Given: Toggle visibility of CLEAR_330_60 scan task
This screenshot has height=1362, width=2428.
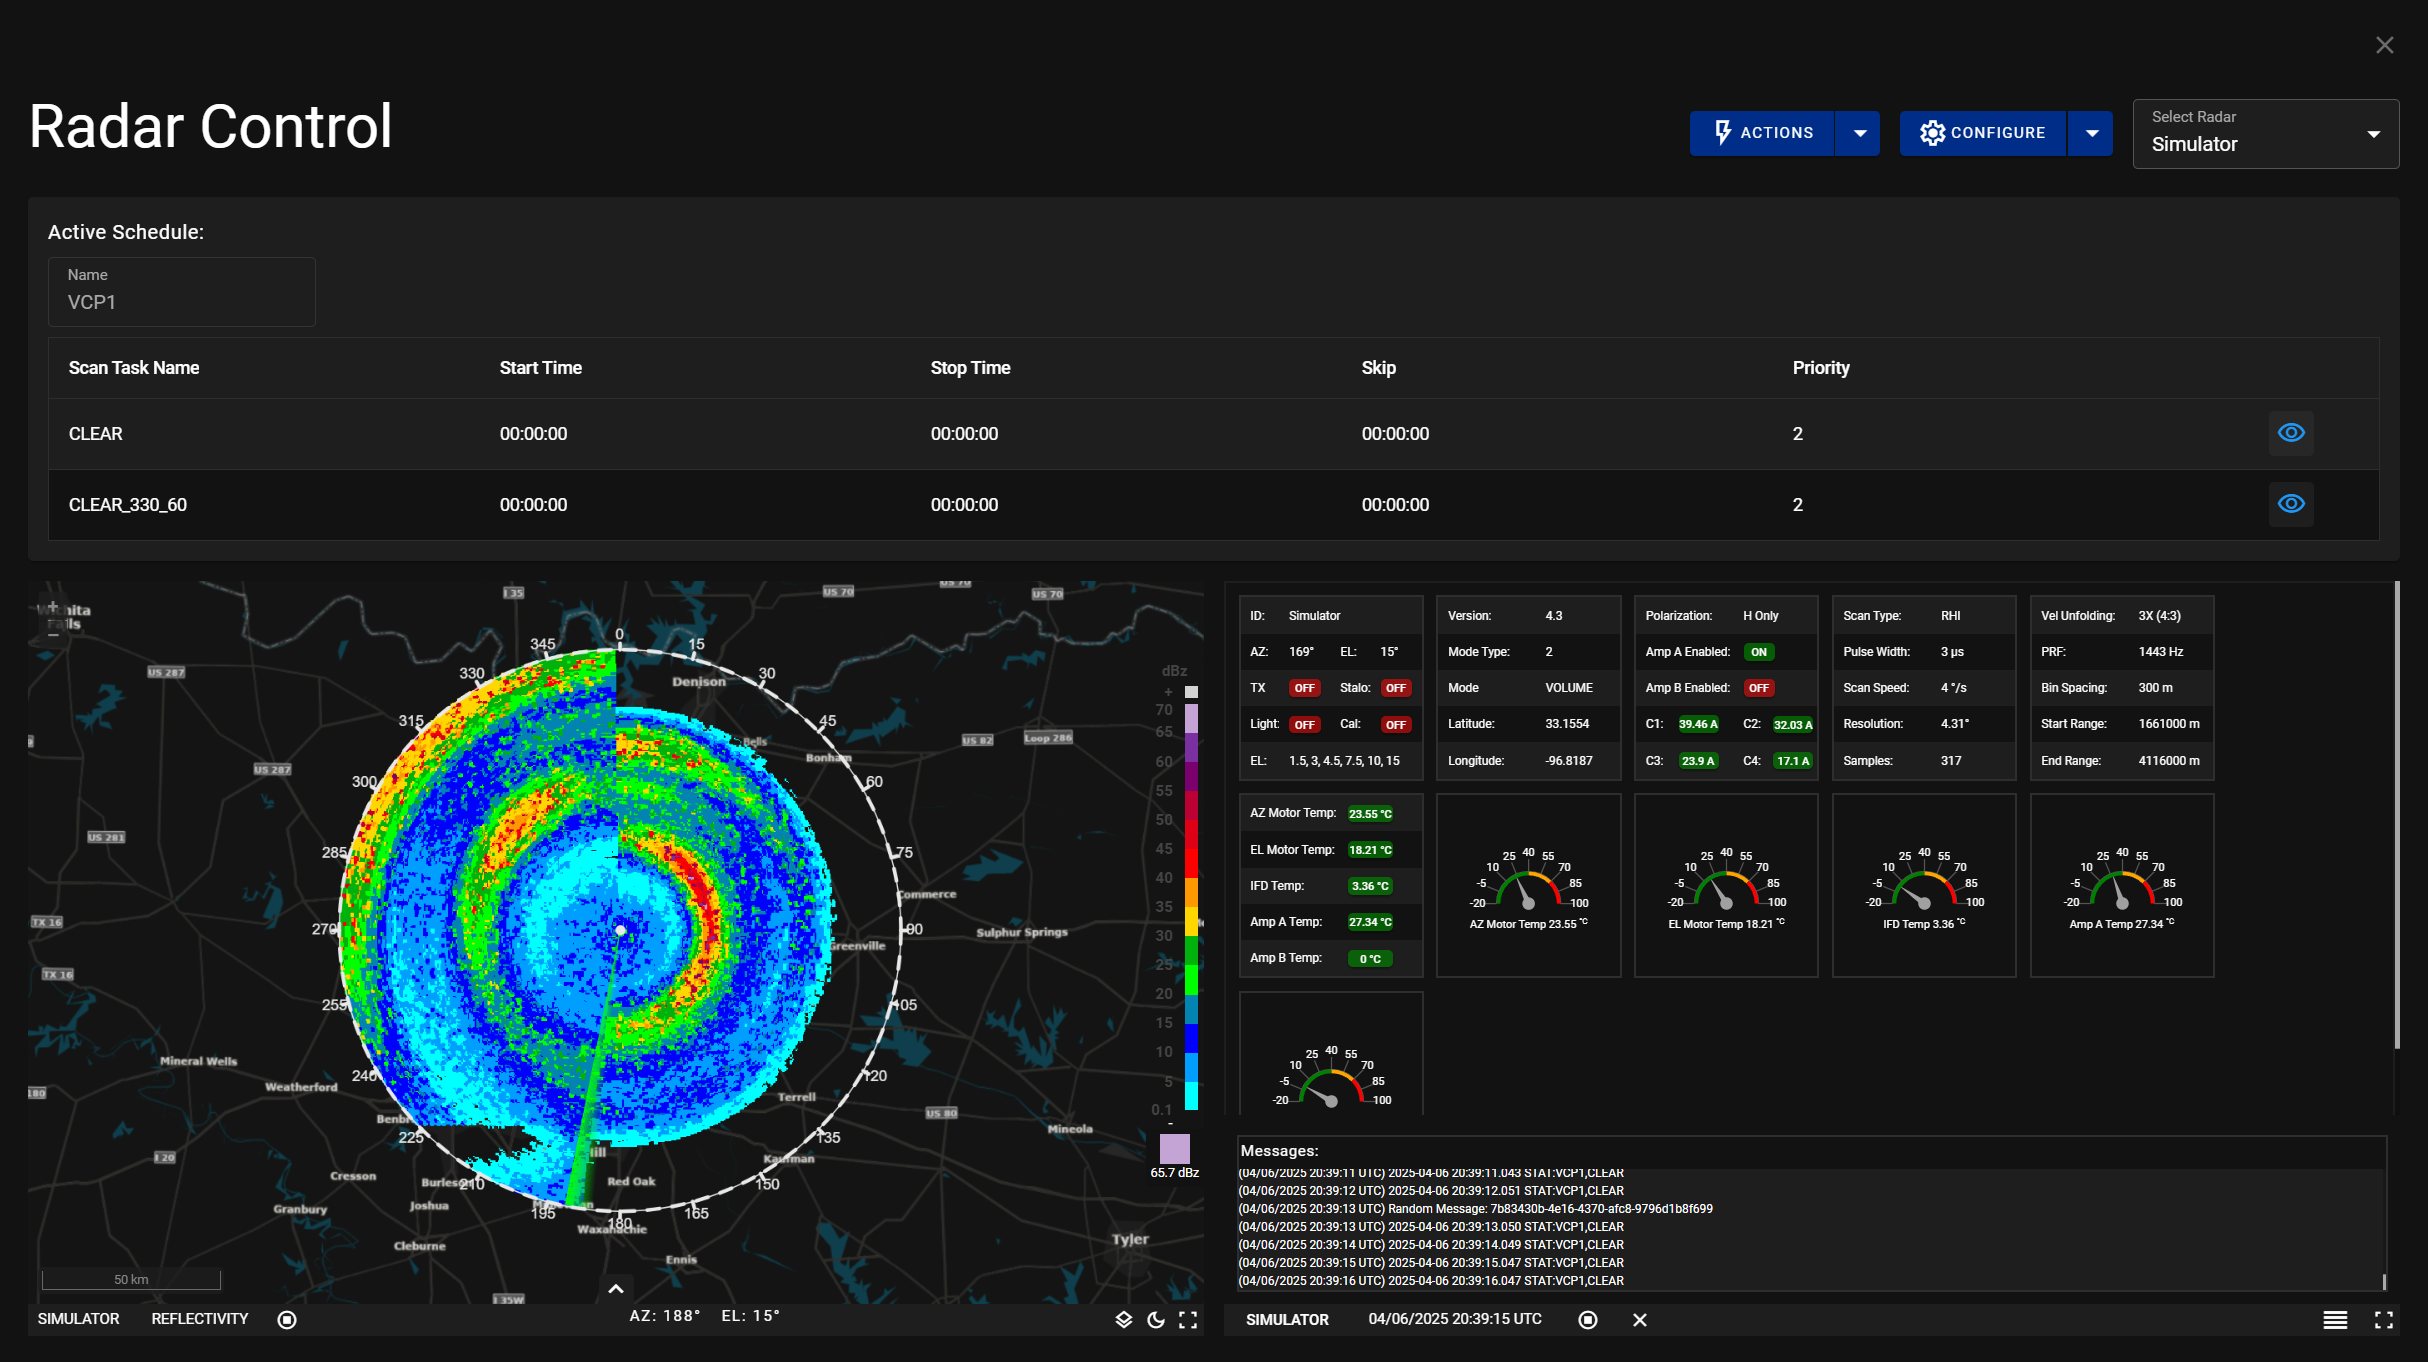Looking at the screenshot, I should pyautogui.click(x=2291, y=504).
